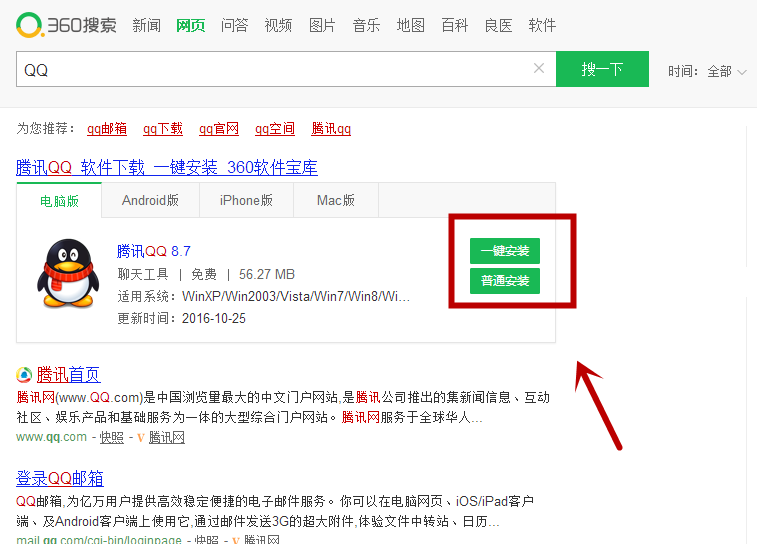Image resolution: width=757 pixels, height=544 pixels.
Task: Open the qq官网 suggestion
Action: pos(219,129)
